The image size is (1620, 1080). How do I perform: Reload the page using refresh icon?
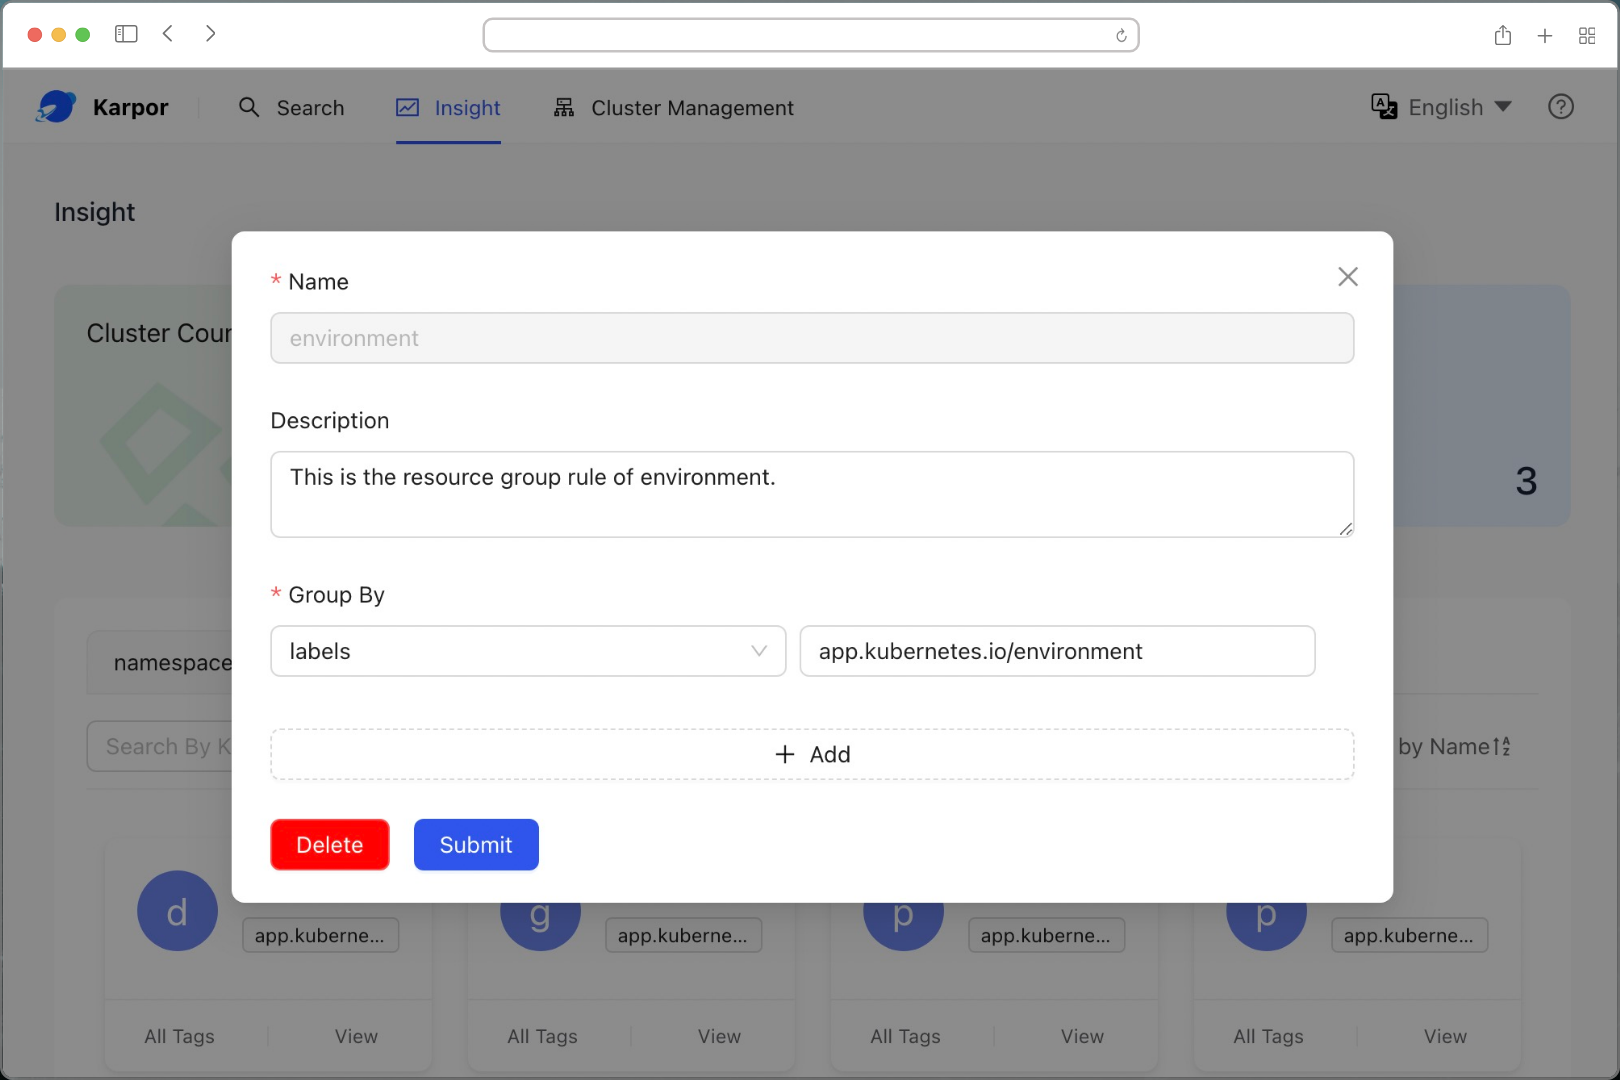click(x=1121, y=36)
